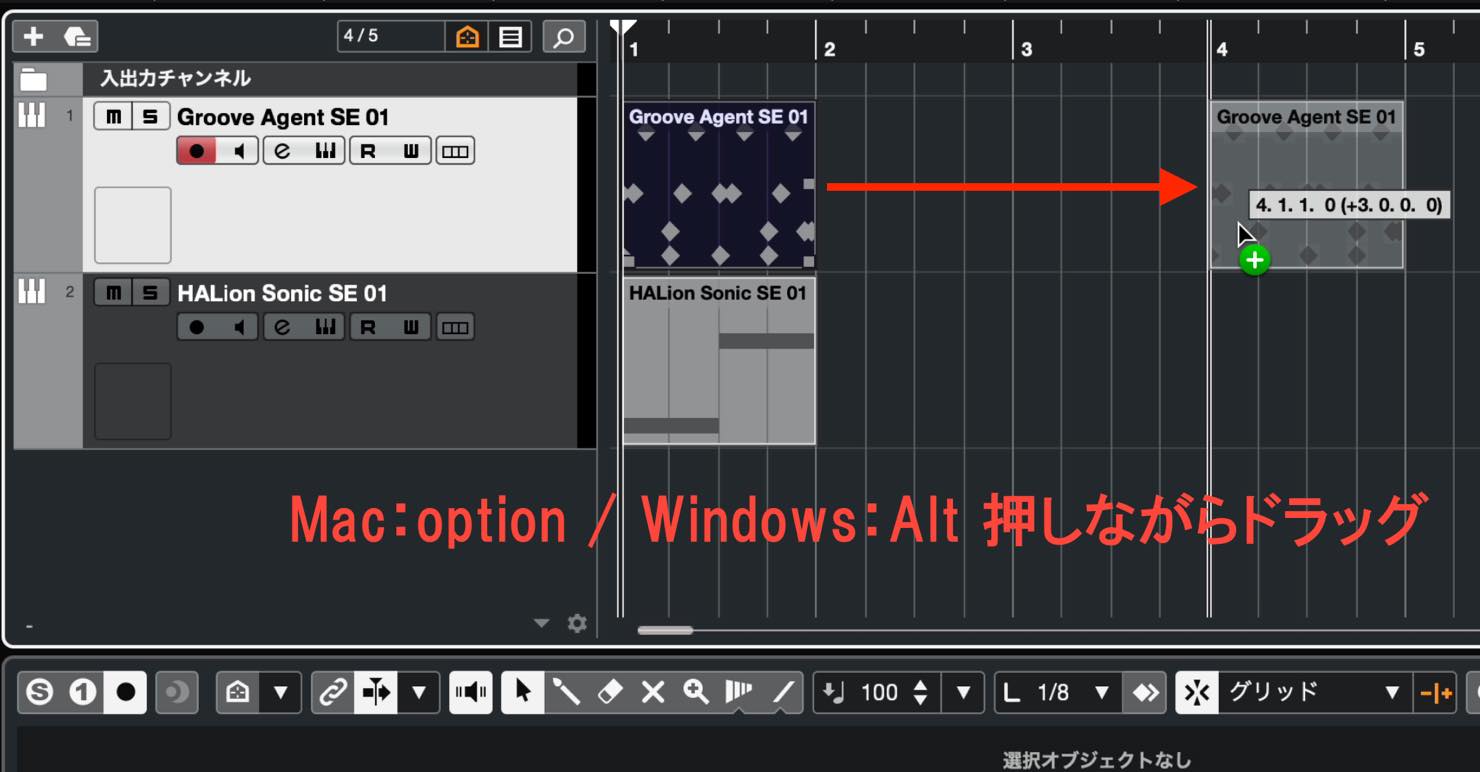Toggle write automation on HALion Sonic SE 01

point(411,327)
